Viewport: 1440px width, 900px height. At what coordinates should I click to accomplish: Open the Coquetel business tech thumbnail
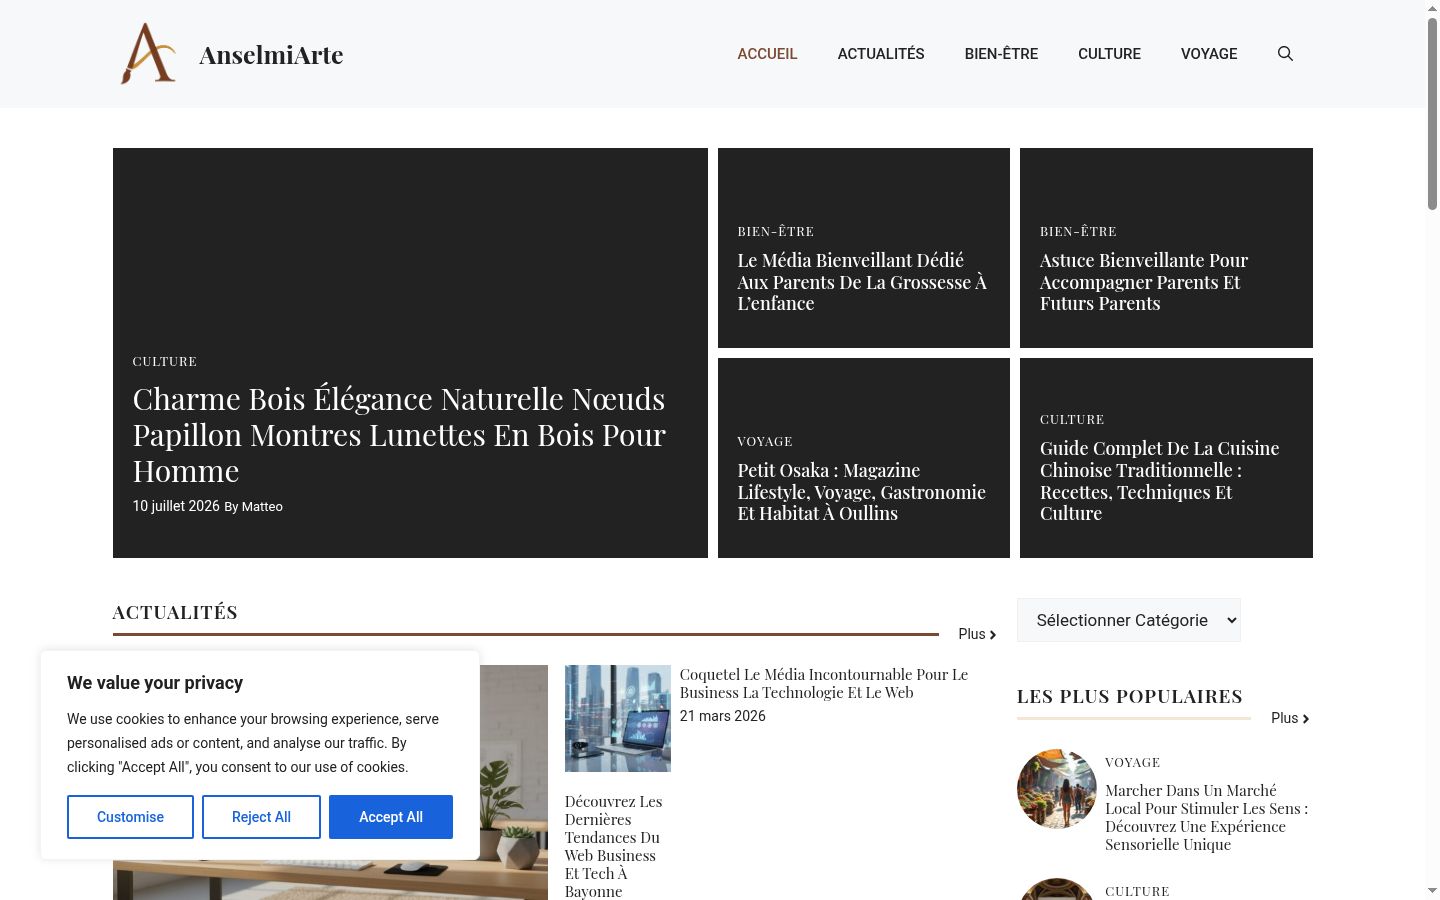[618, 718]
